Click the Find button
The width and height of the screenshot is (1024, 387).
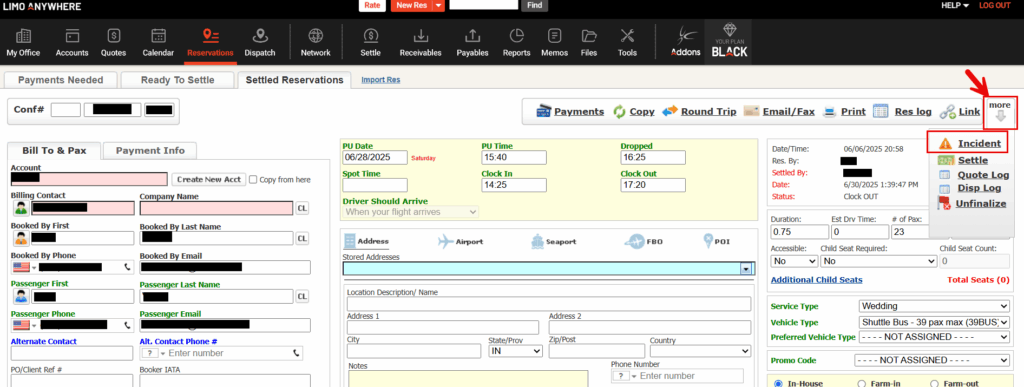tap(534, 5)
